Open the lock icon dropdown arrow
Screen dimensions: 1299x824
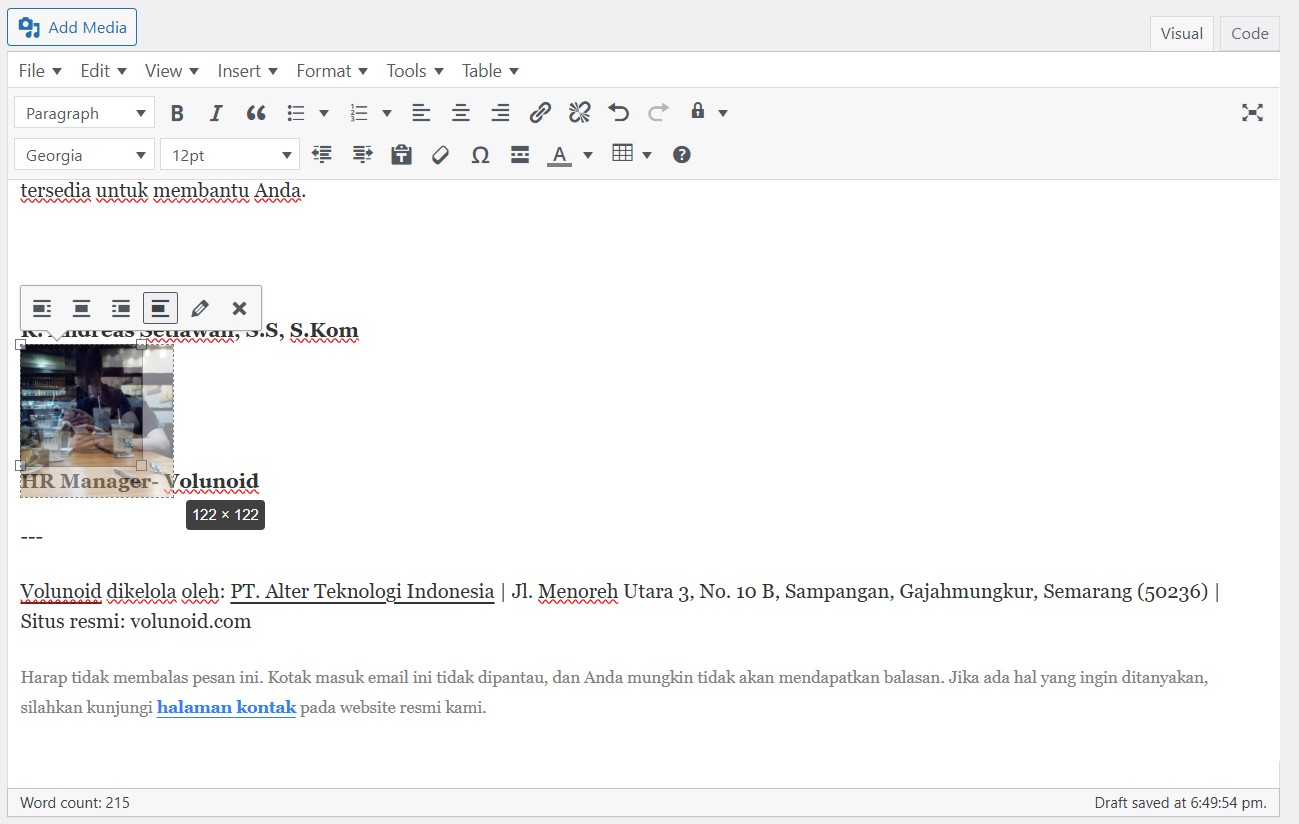723,113
